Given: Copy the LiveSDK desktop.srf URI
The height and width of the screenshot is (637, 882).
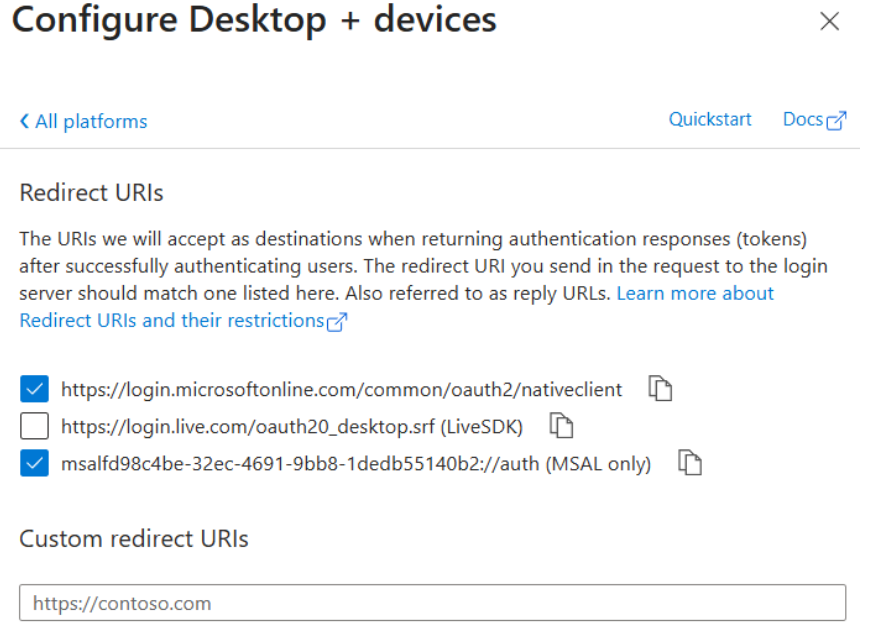Looking at the screenshot, I should (563, 426).
